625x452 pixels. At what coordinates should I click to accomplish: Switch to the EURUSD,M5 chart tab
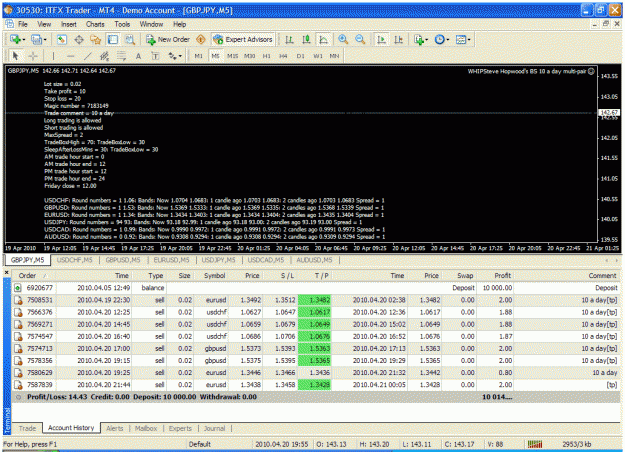(171, 260)
